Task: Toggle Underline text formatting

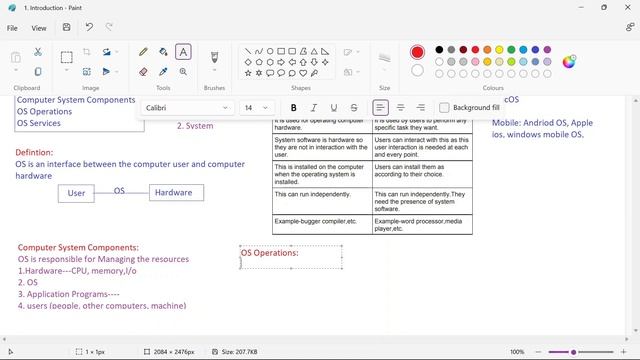Action: pyautogui.click(x=333, y=108)
